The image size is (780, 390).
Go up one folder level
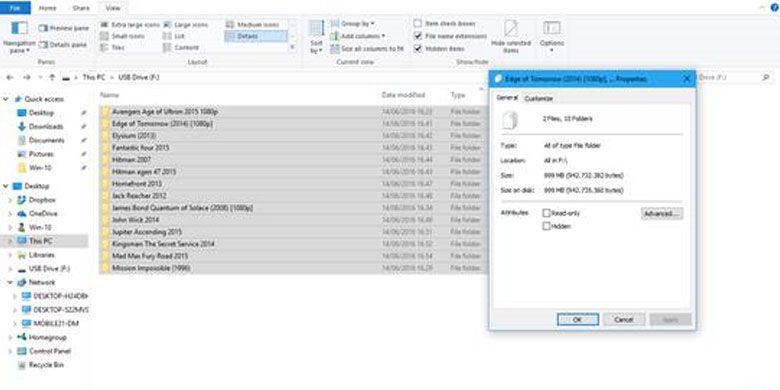52,78
